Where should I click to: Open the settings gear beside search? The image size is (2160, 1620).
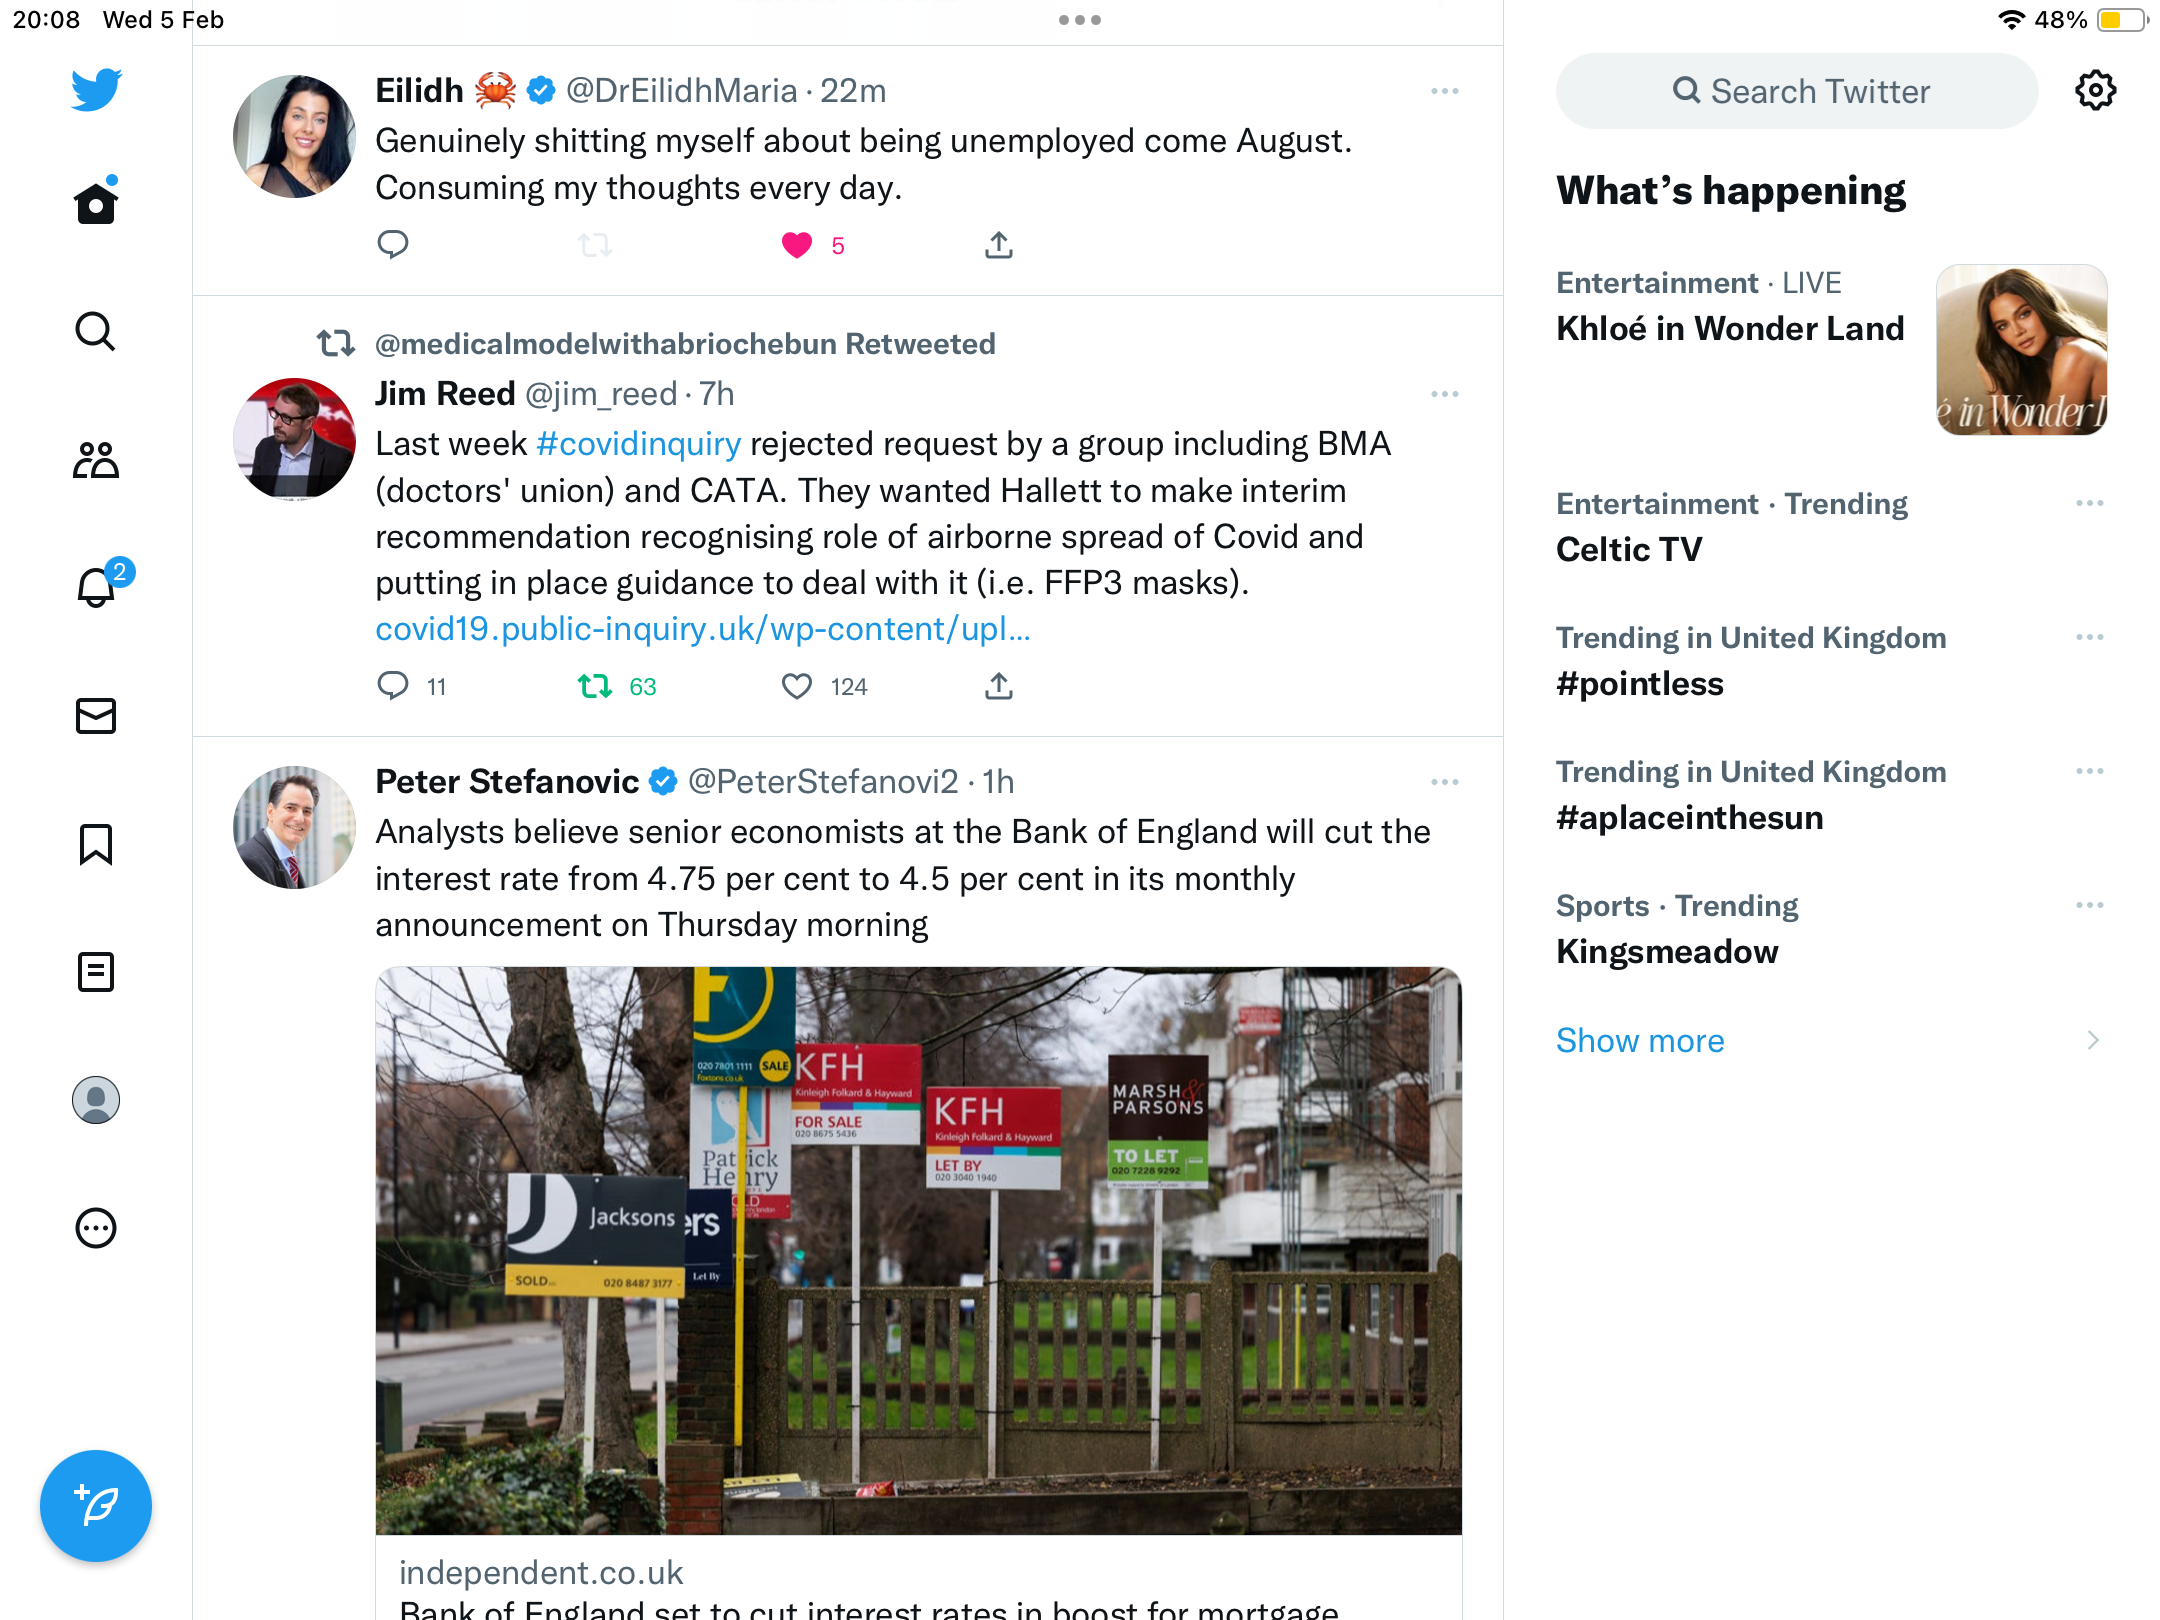click(2095, 91)
